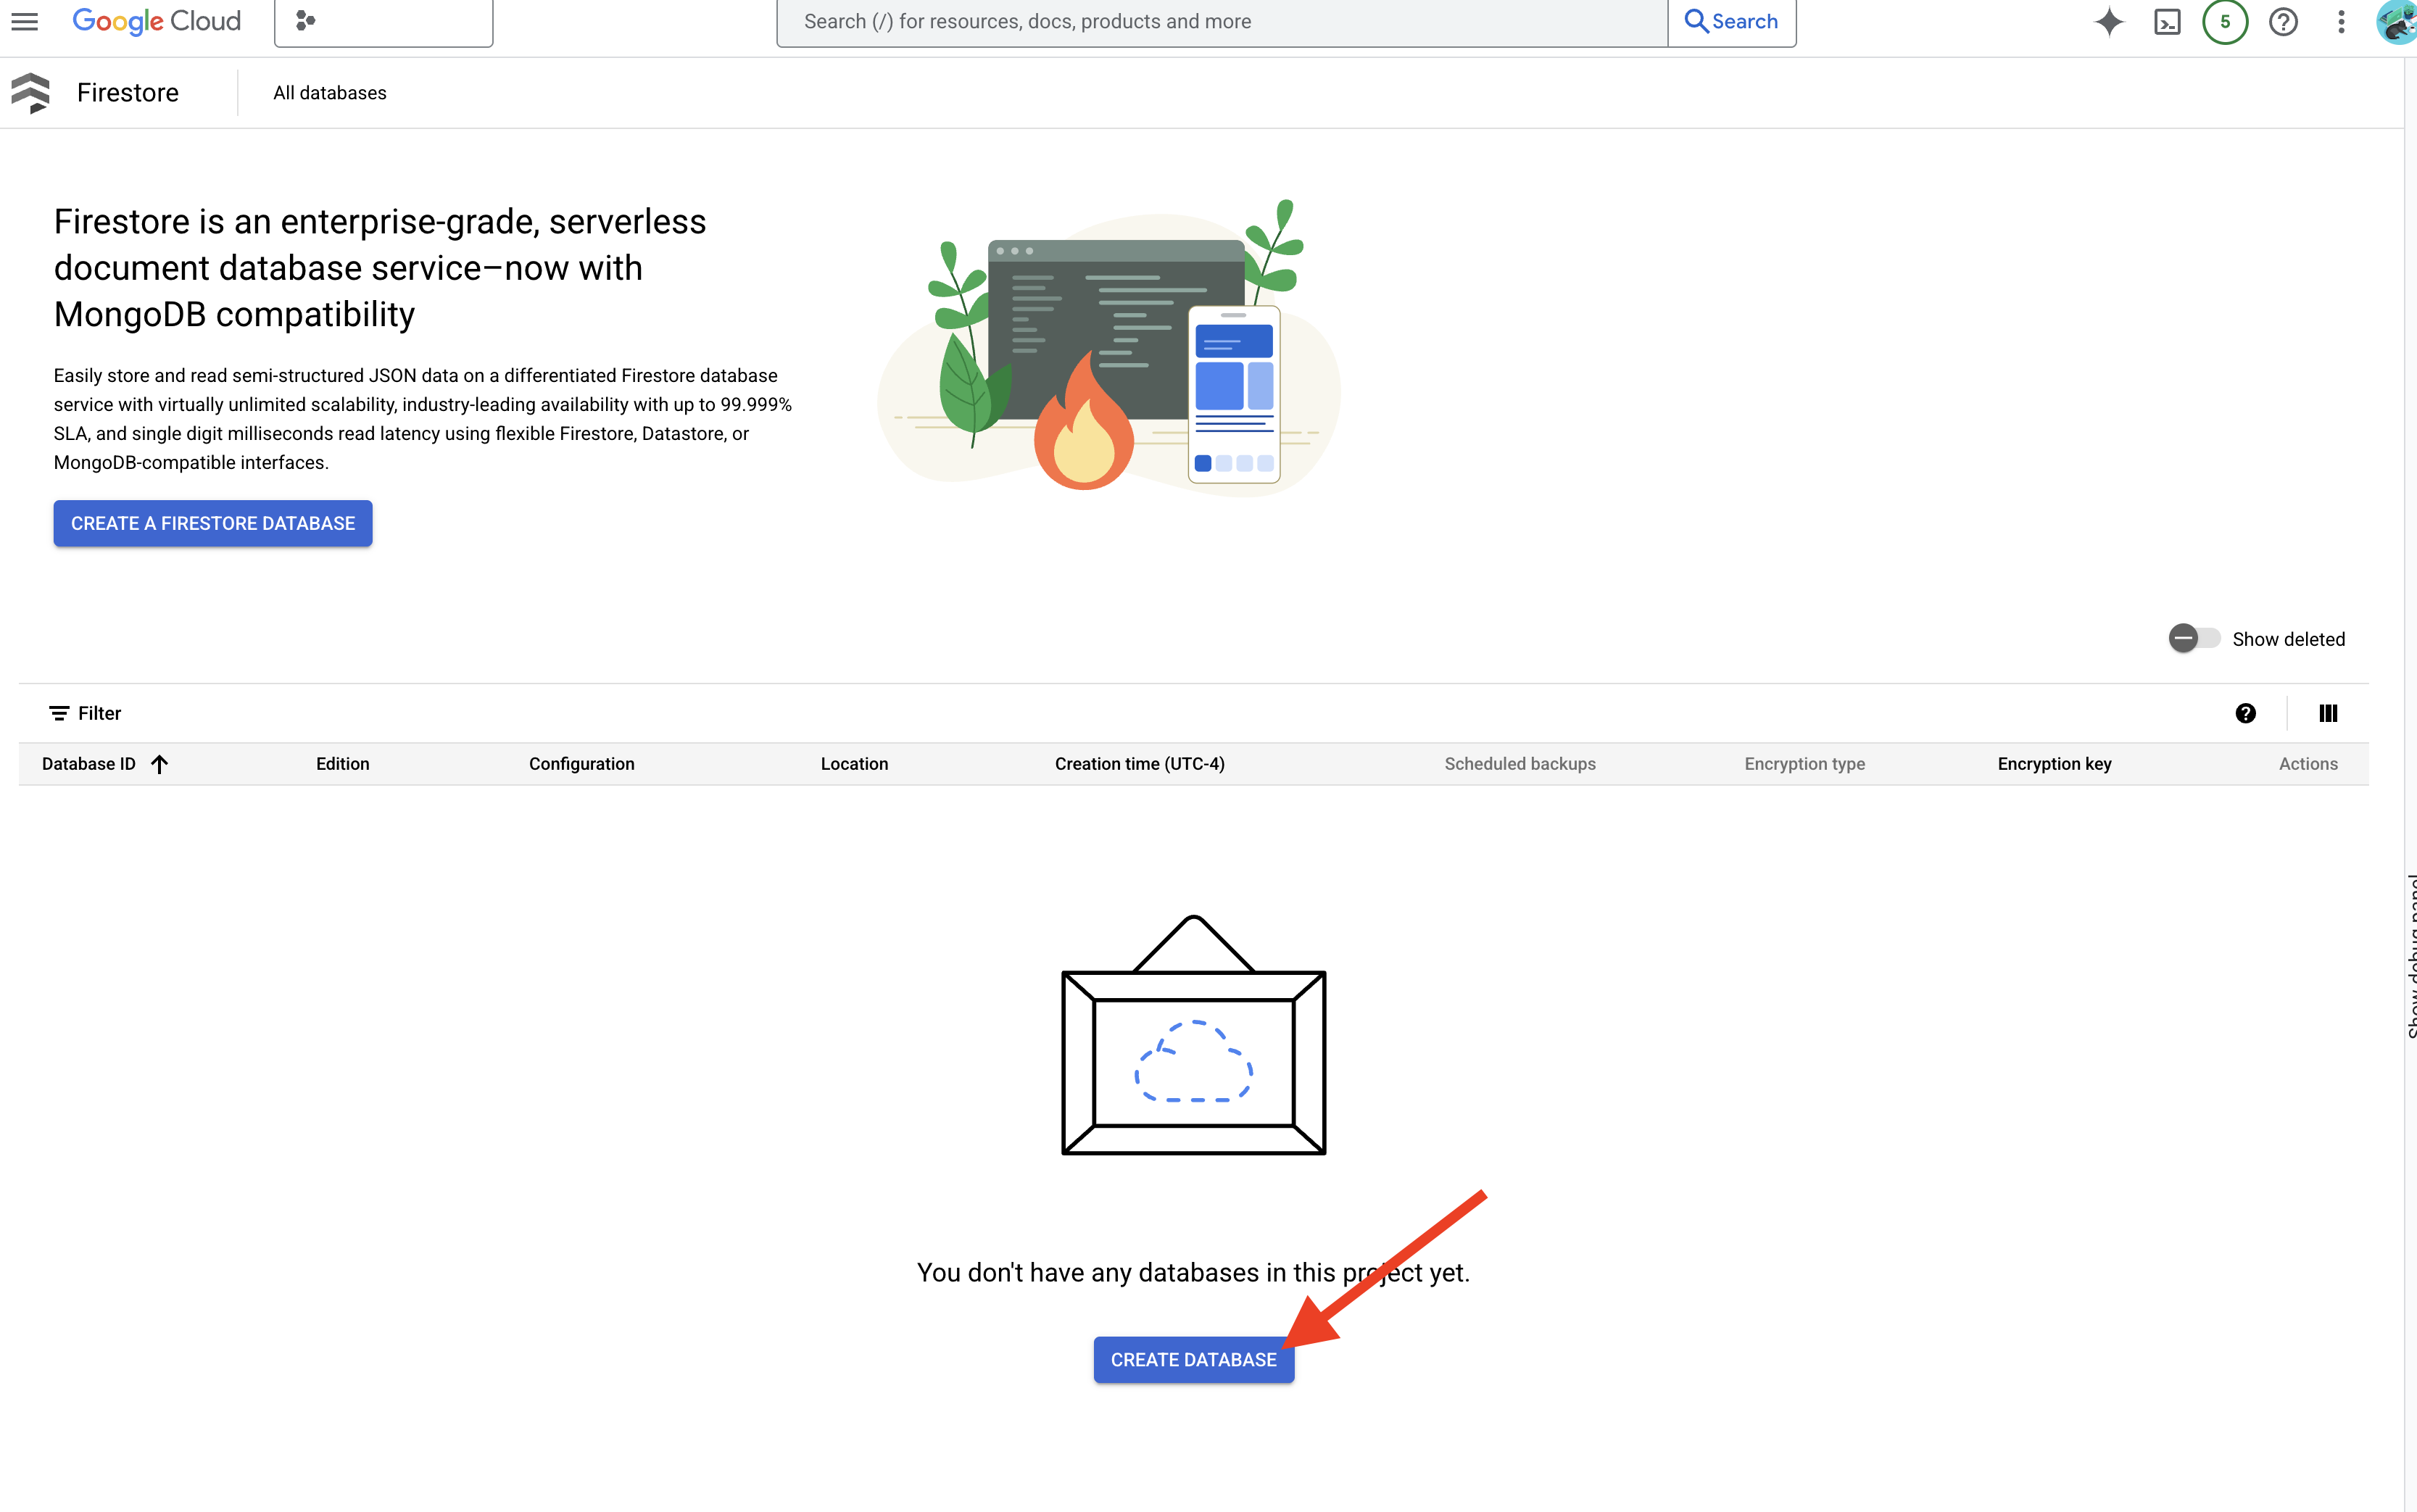Open the column display options icon
Image resolution: width=2417 pixels, height=1512 pixels.
tap(2328, 713)
